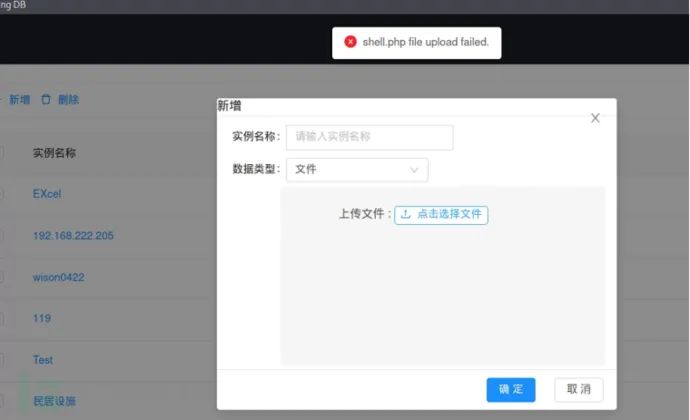Focus the 实例名称 input field

click(370, 137)
